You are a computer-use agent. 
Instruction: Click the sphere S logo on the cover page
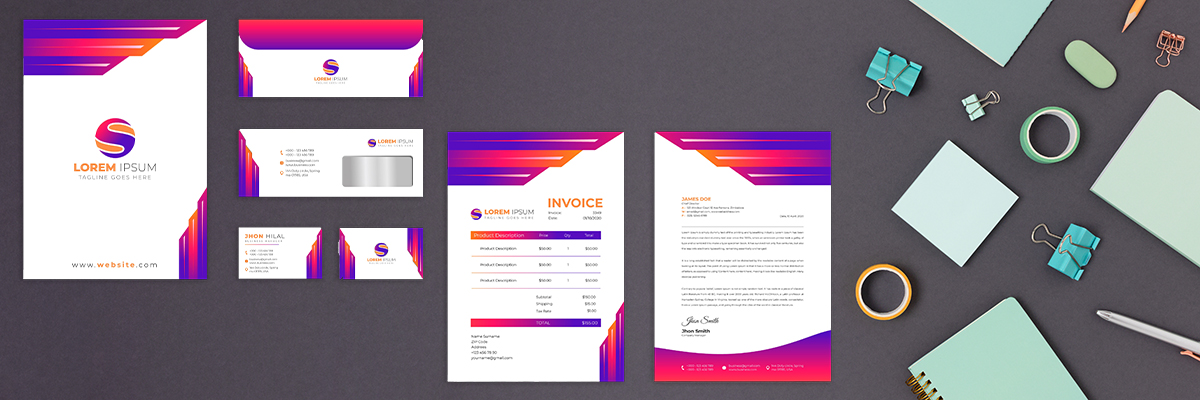click(x=114, y=137)
